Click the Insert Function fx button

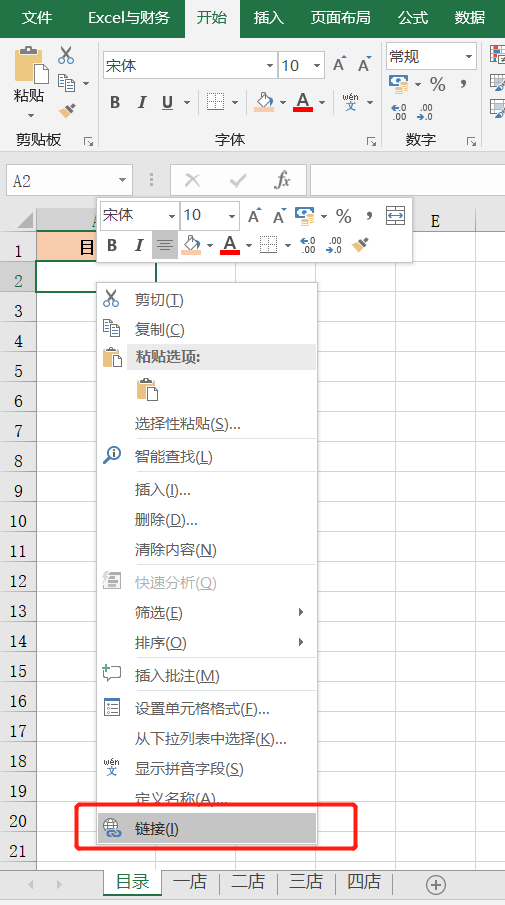click(x=282, y=180)
